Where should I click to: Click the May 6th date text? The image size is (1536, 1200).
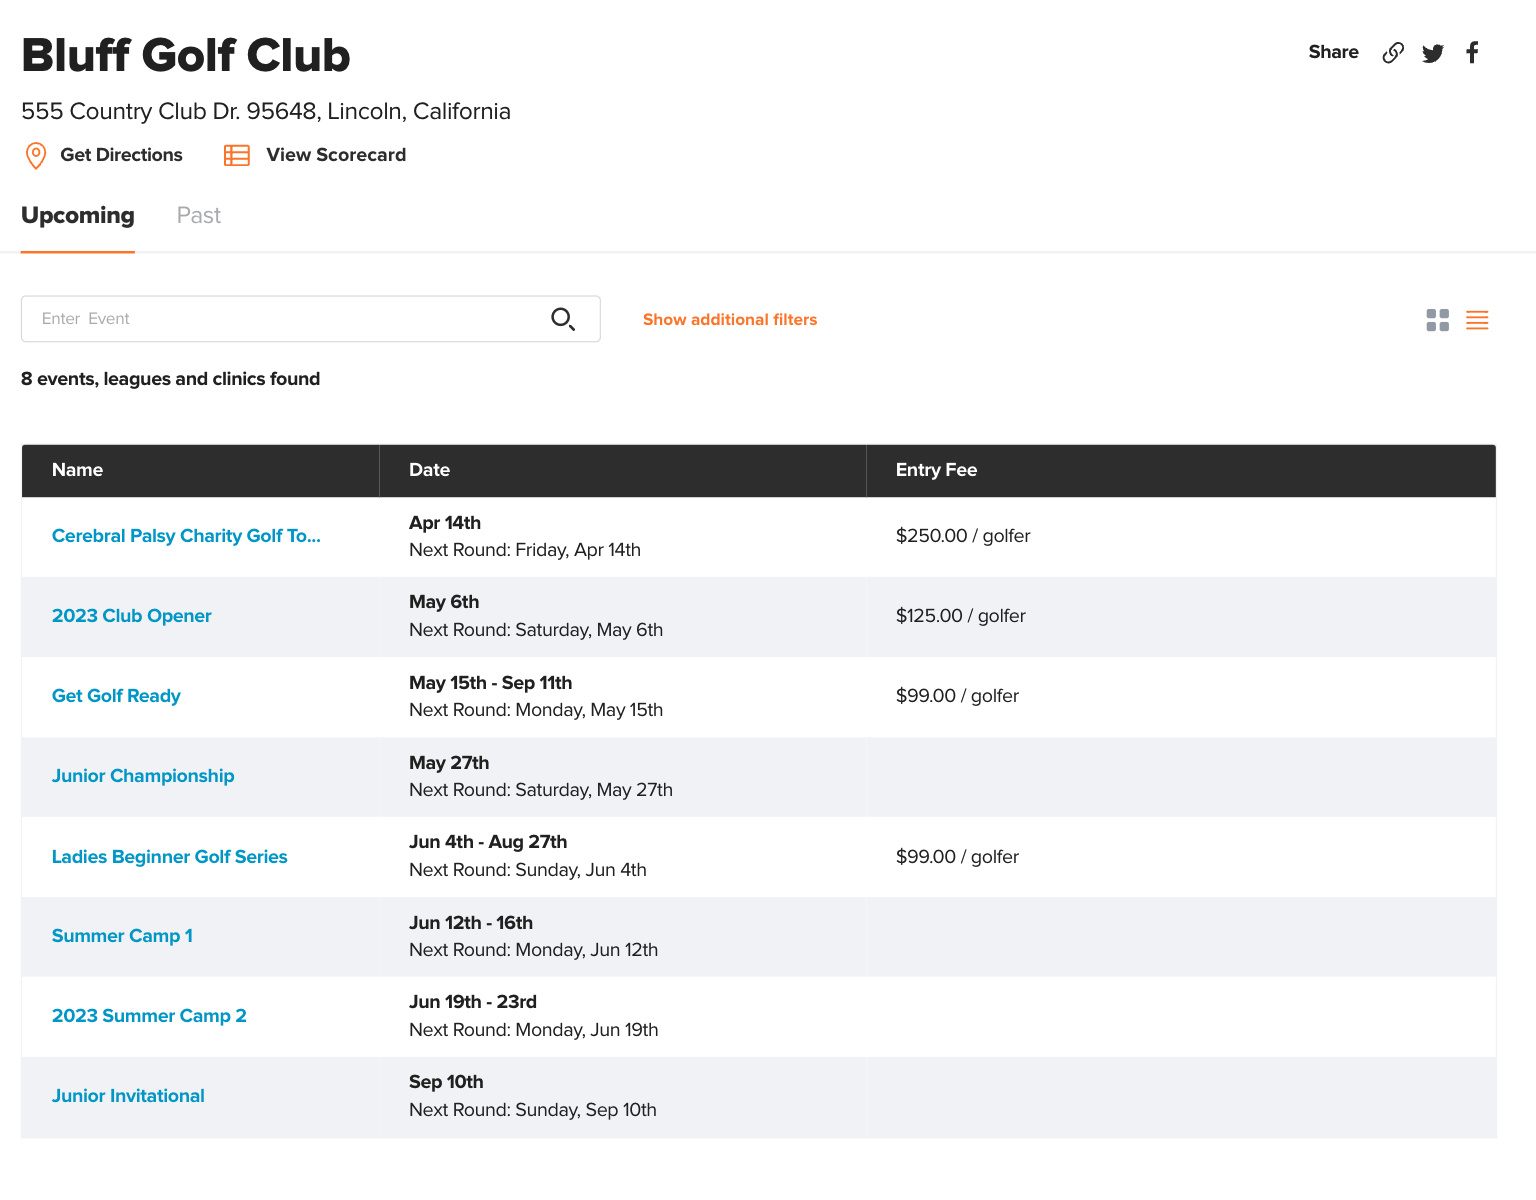point(444,602)
